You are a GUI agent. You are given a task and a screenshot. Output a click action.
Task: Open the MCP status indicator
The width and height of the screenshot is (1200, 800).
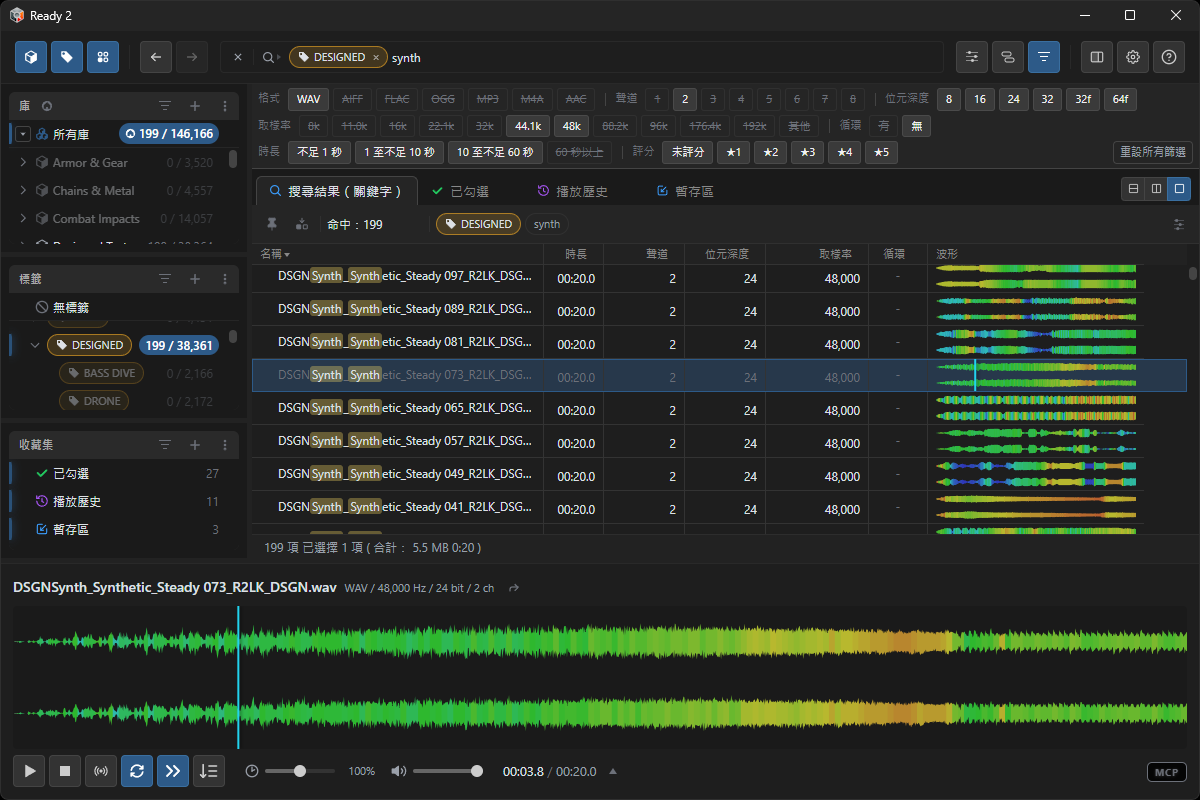tap(1166, 772)
